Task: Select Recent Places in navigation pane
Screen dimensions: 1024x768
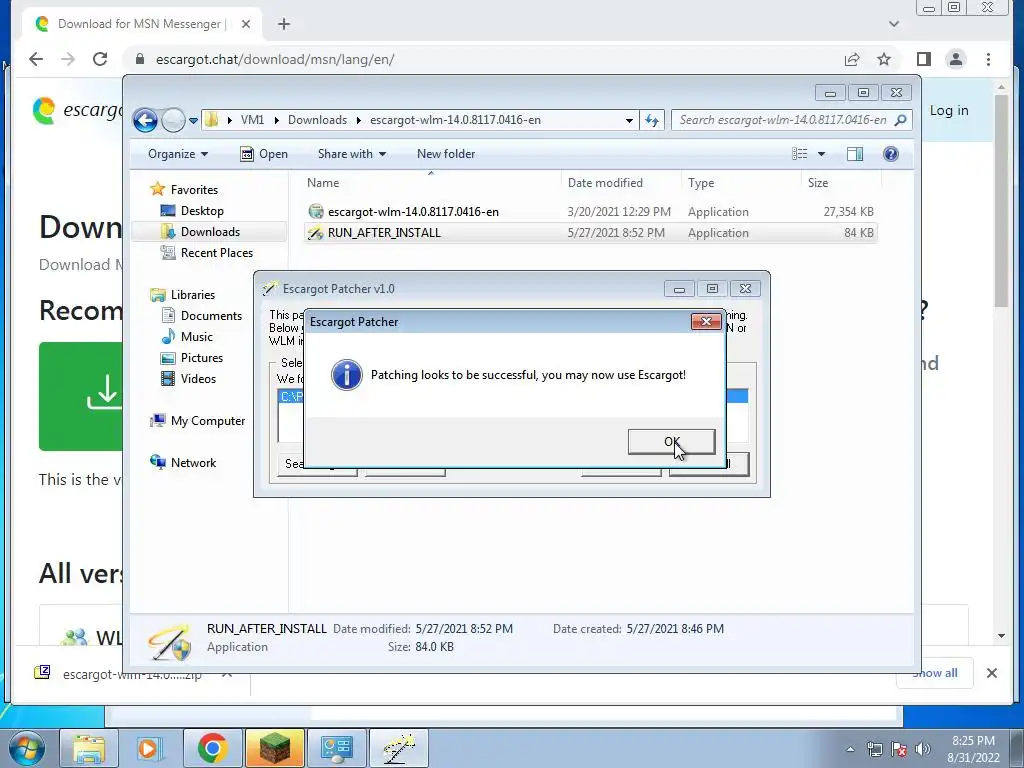Action: pyautogui.click(x=216, y=253)
